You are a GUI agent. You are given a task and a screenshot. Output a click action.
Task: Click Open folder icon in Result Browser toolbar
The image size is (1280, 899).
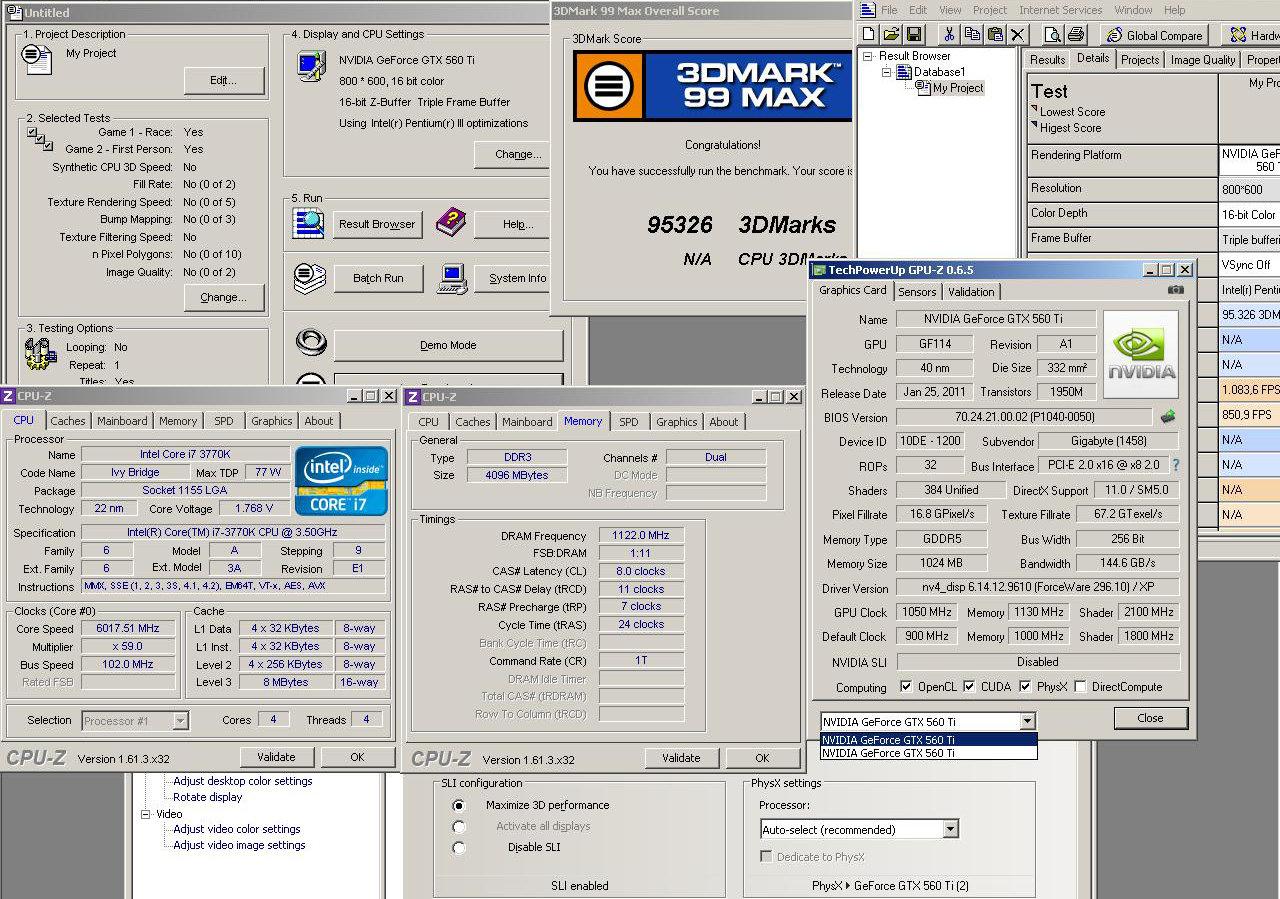click(891, 35)
